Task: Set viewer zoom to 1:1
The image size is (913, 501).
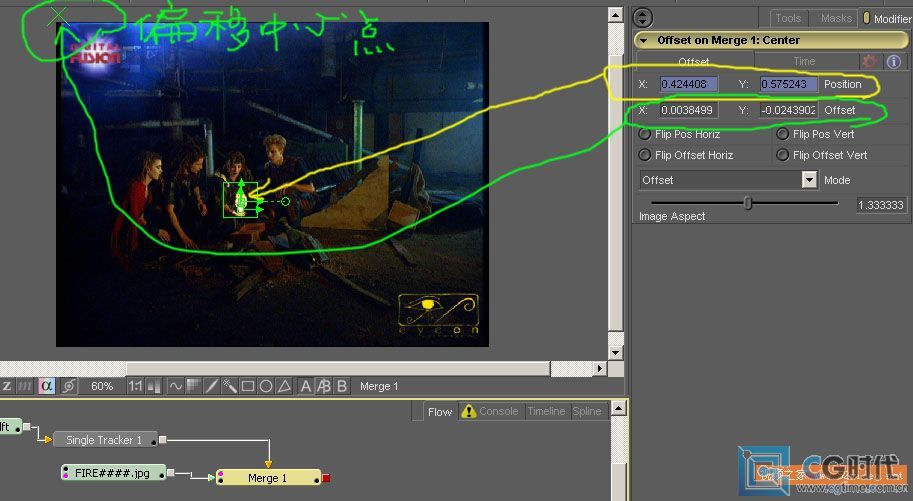Action: (135, 386)
